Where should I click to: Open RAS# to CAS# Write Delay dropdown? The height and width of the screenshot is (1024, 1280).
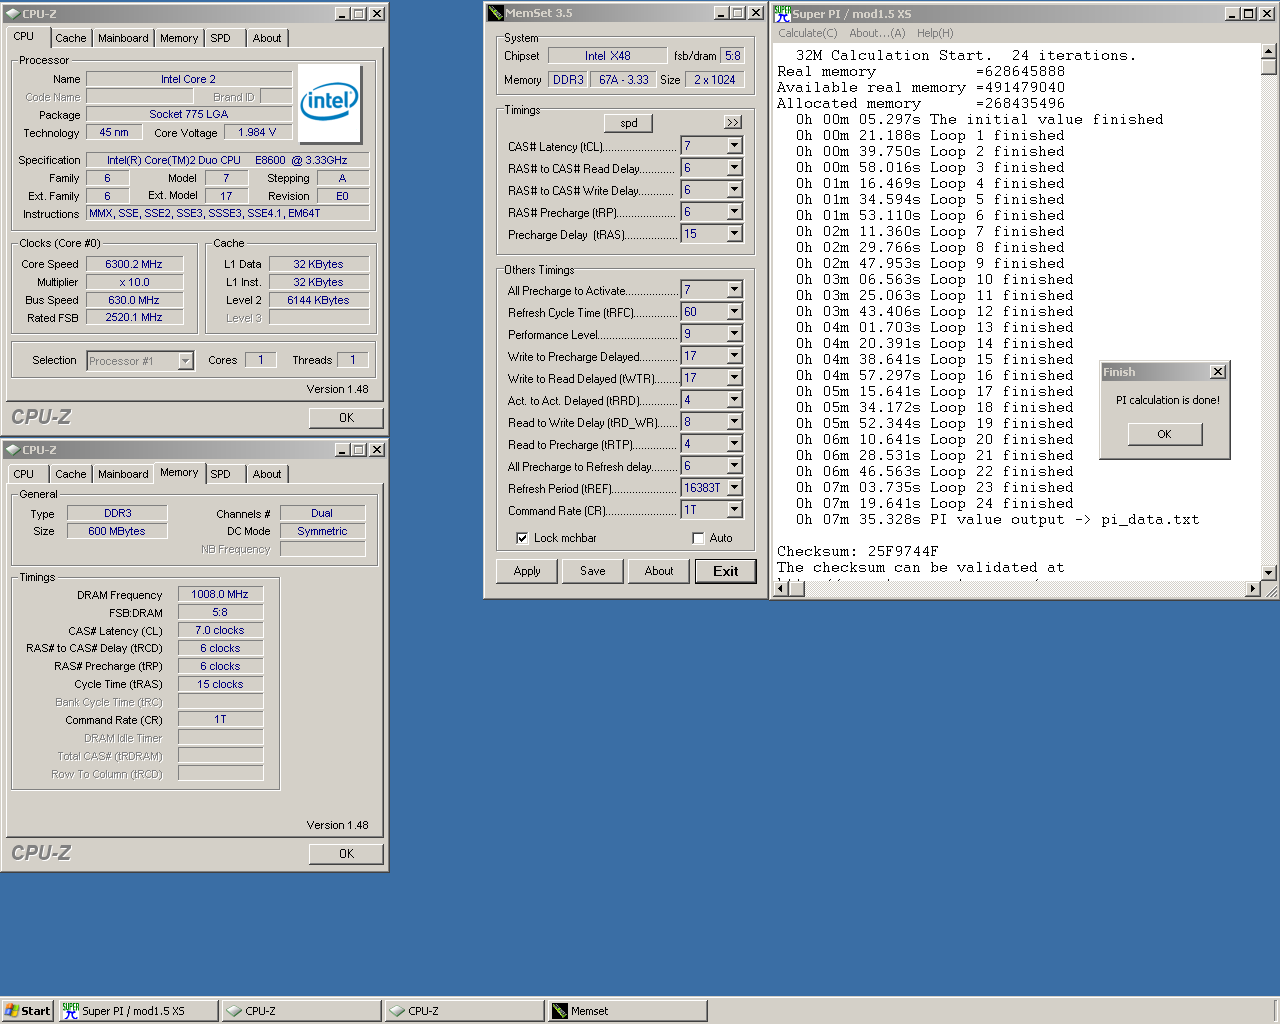click(734, 190)
